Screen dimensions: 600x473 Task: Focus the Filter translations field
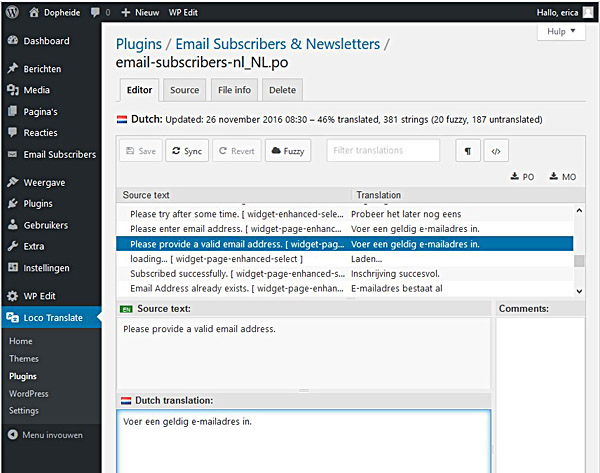click(383, 150)
